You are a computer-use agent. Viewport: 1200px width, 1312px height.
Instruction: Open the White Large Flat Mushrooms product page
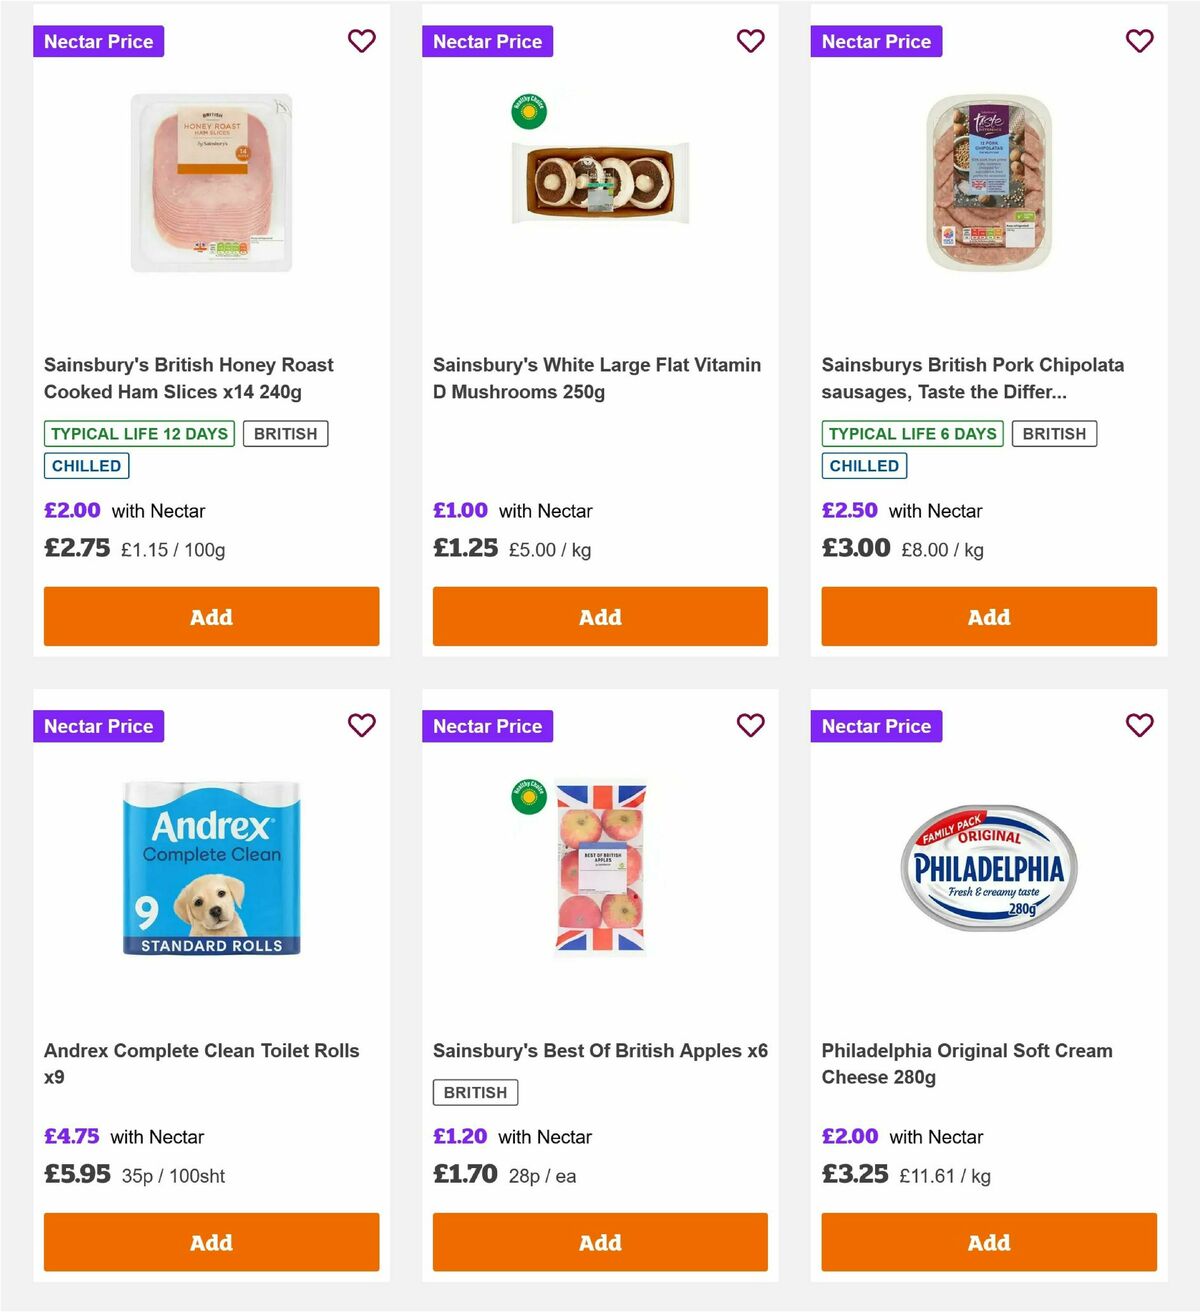click(x=596, y=378)
